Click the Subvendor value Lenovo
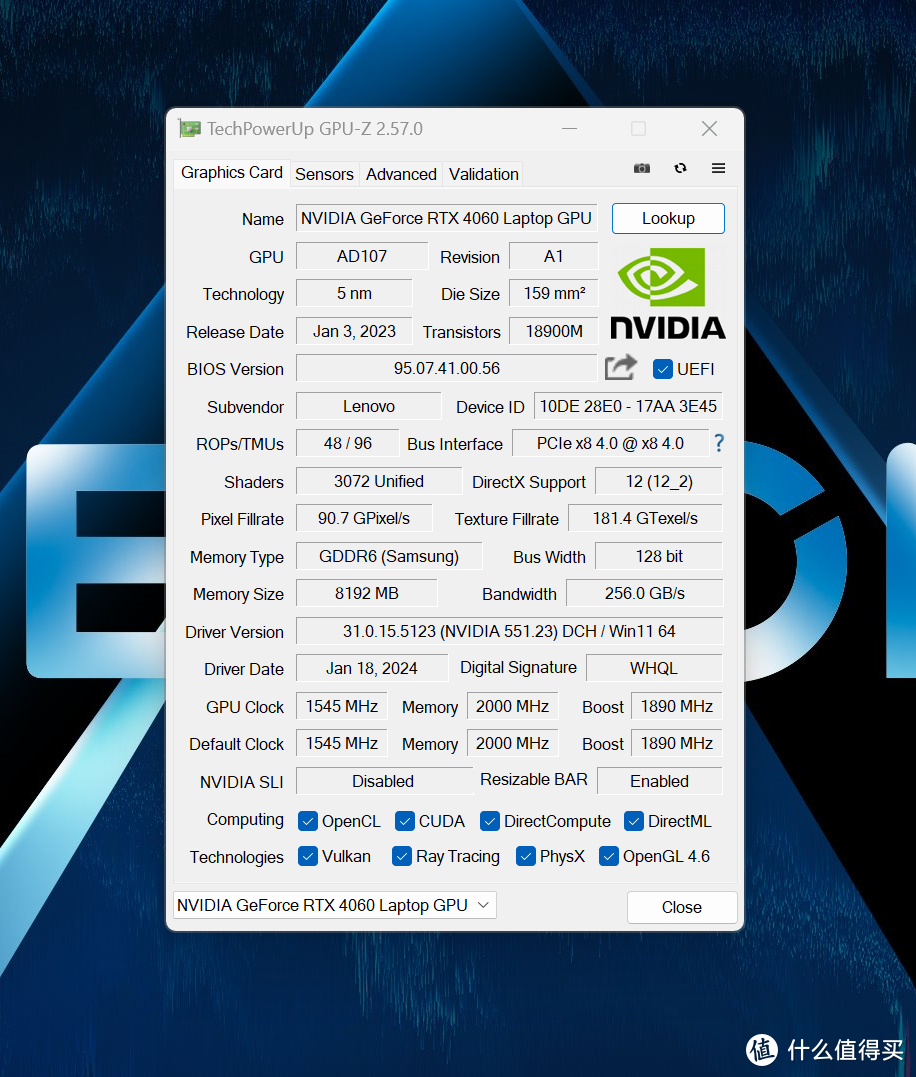 (369, 406)
